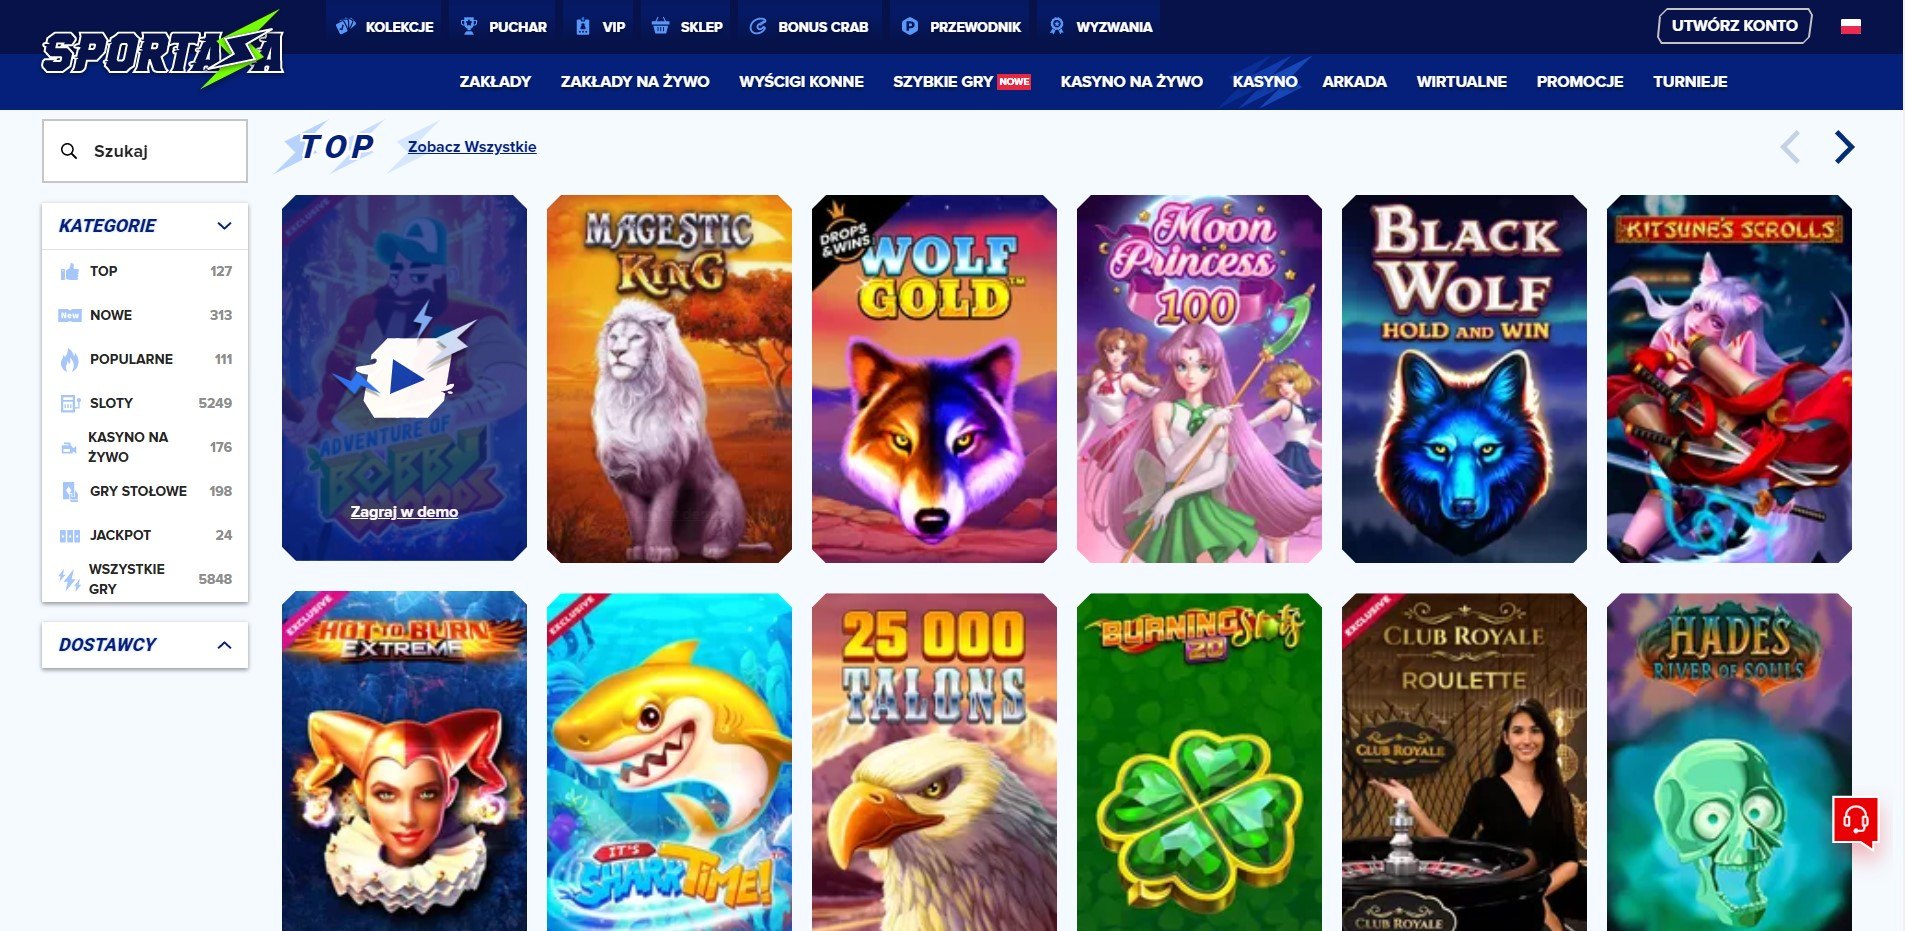
Task: Click the Polish flag language icon
Action: (1851, 26)
